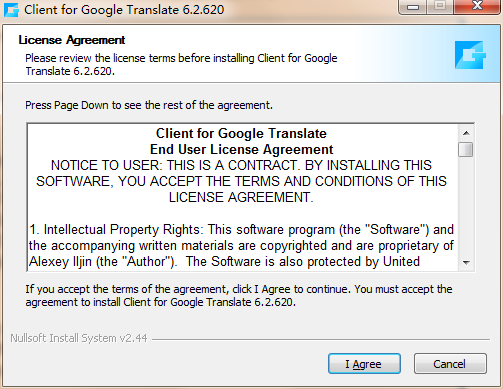Cancel the installation
This screenshot has width=503, height=389.
pos(450,364)
